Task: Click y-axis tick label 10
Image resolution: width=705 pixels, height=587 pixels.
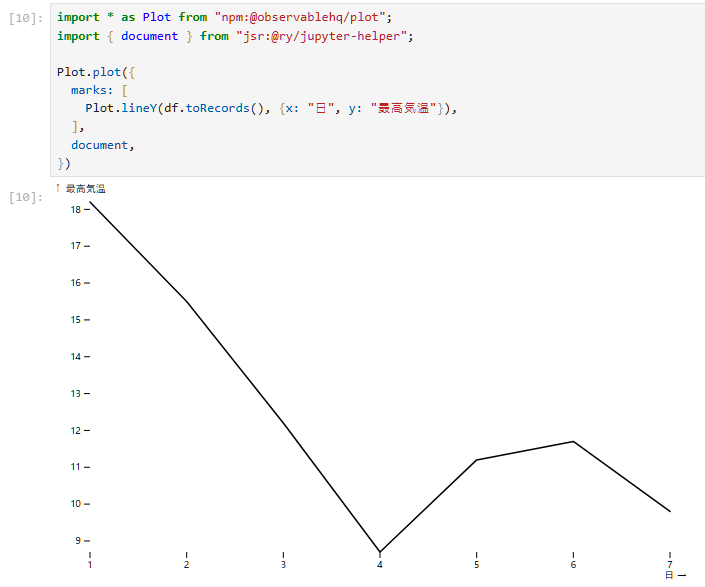Action: 76,504
